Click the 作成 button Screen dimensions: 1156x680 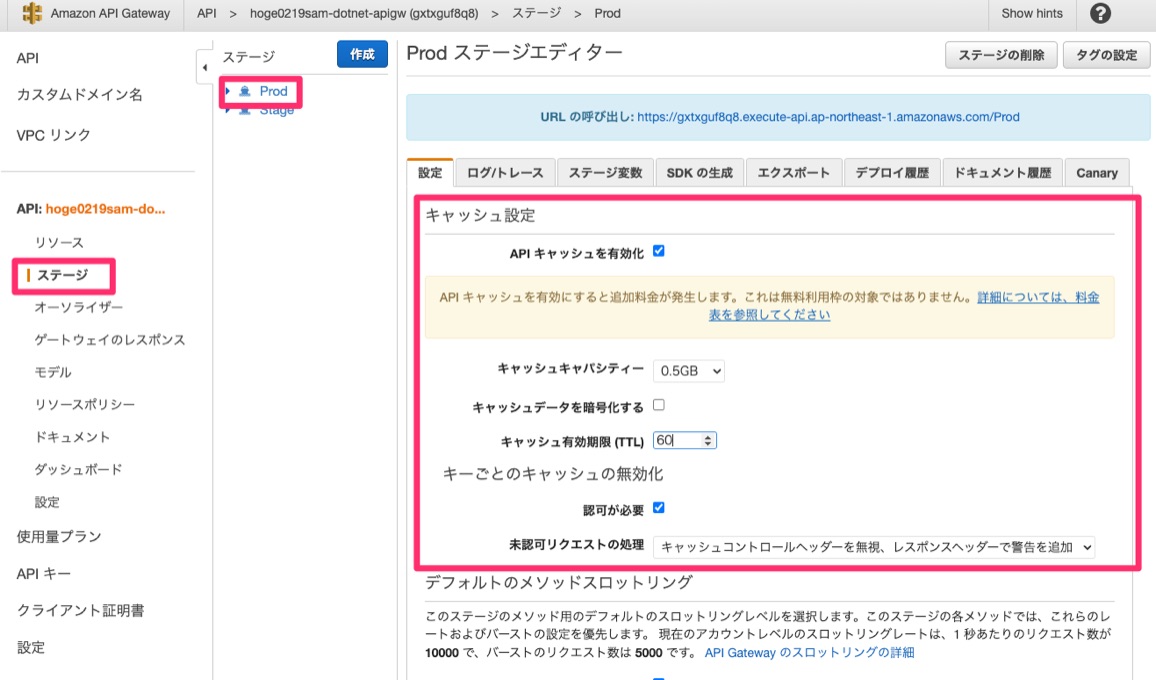click(x=362, y=55)
